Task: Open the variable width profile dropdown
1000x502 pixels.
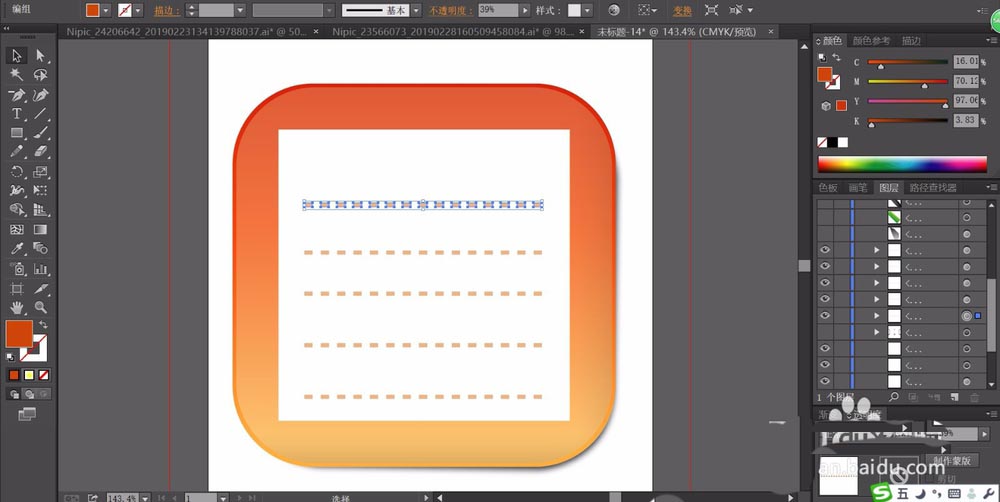Action: pos(329,10)
